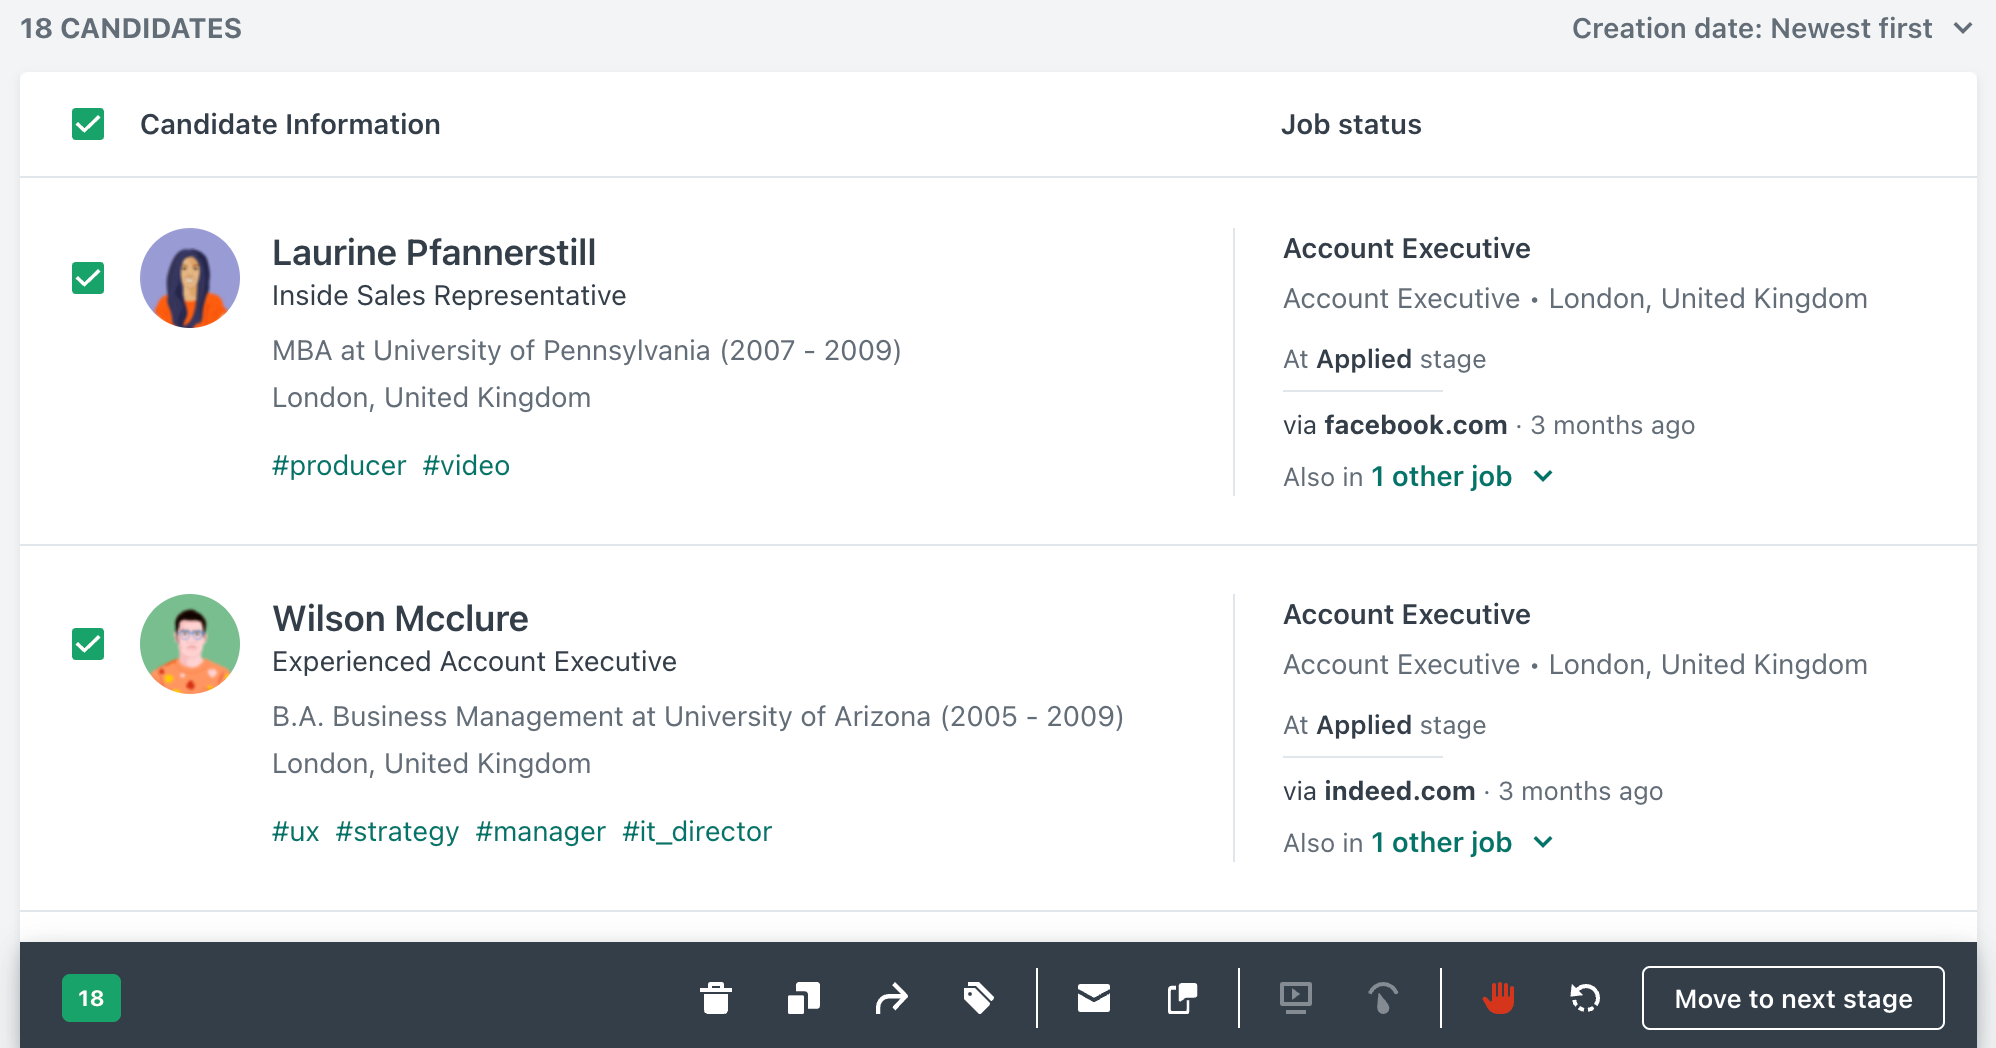Click Wilson Mcclure's avatar photo
The width and height of the screenshot is (1996, 1048).
pos(190,644)
